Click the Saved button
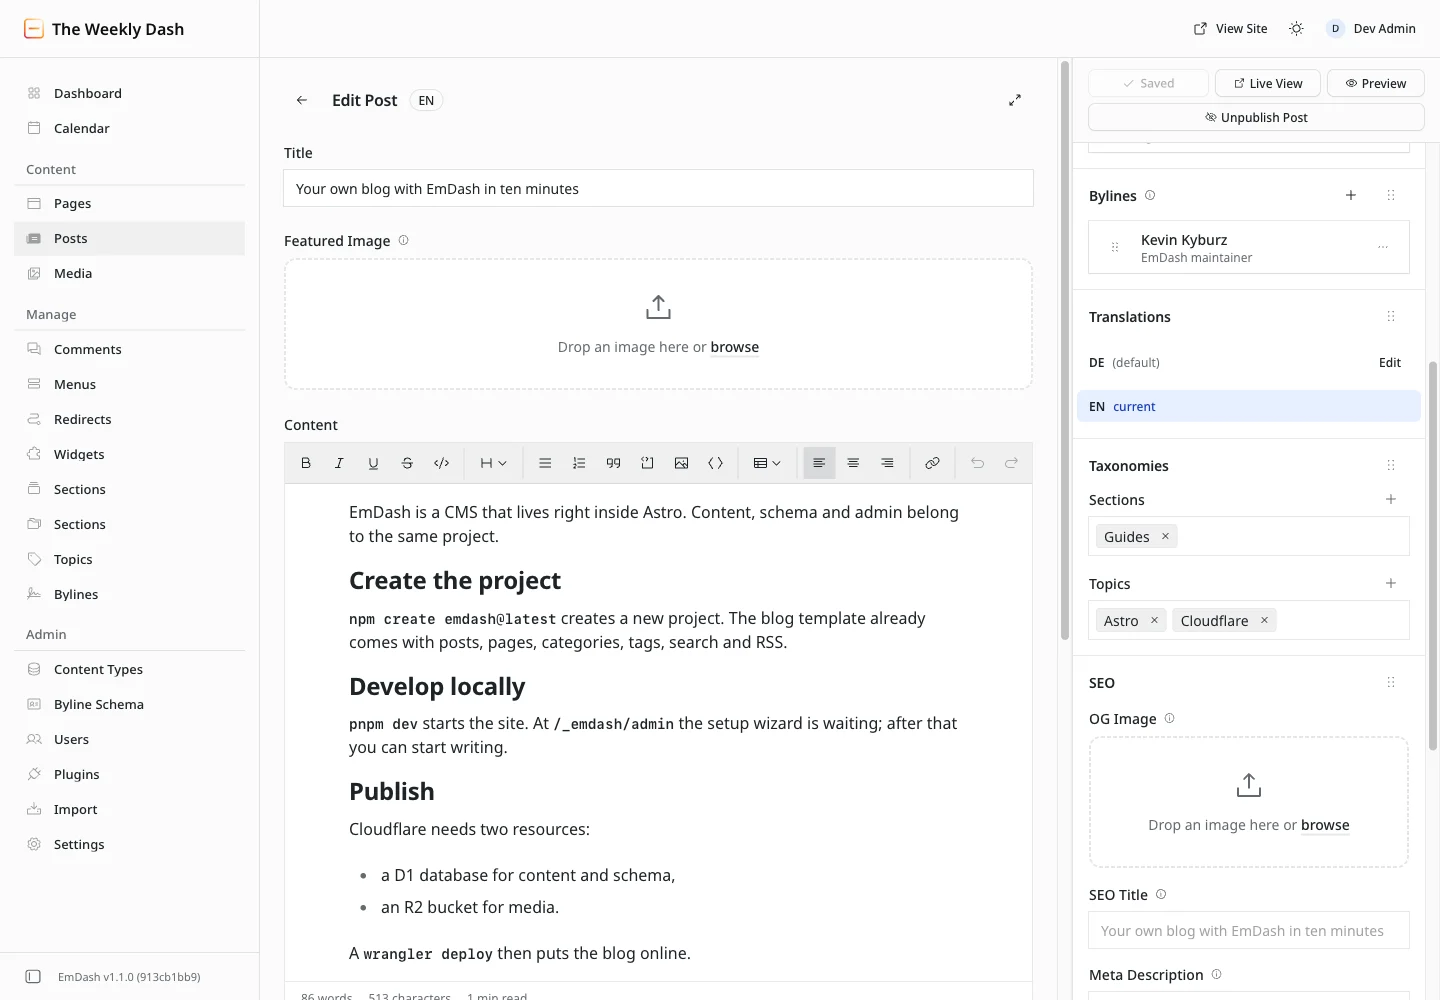This screenshot has width=1440, height=1000. pos(1148,83)
